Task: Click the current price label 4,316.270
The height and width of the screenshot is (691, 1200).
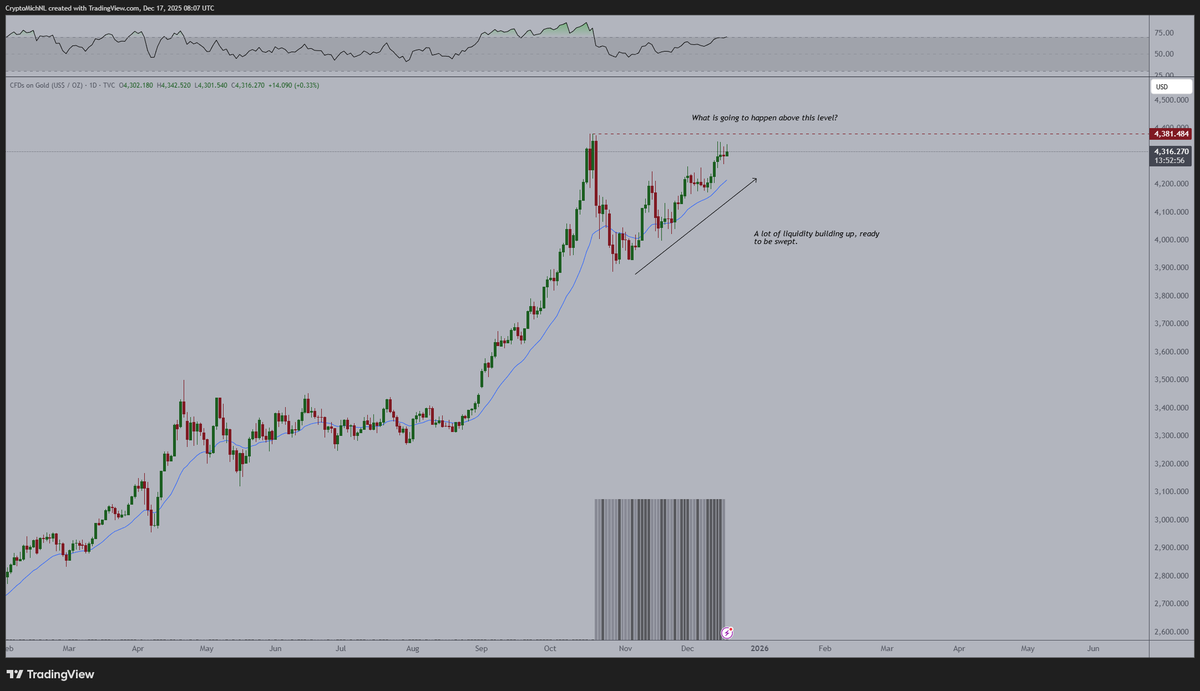Action: (1170, 151)
